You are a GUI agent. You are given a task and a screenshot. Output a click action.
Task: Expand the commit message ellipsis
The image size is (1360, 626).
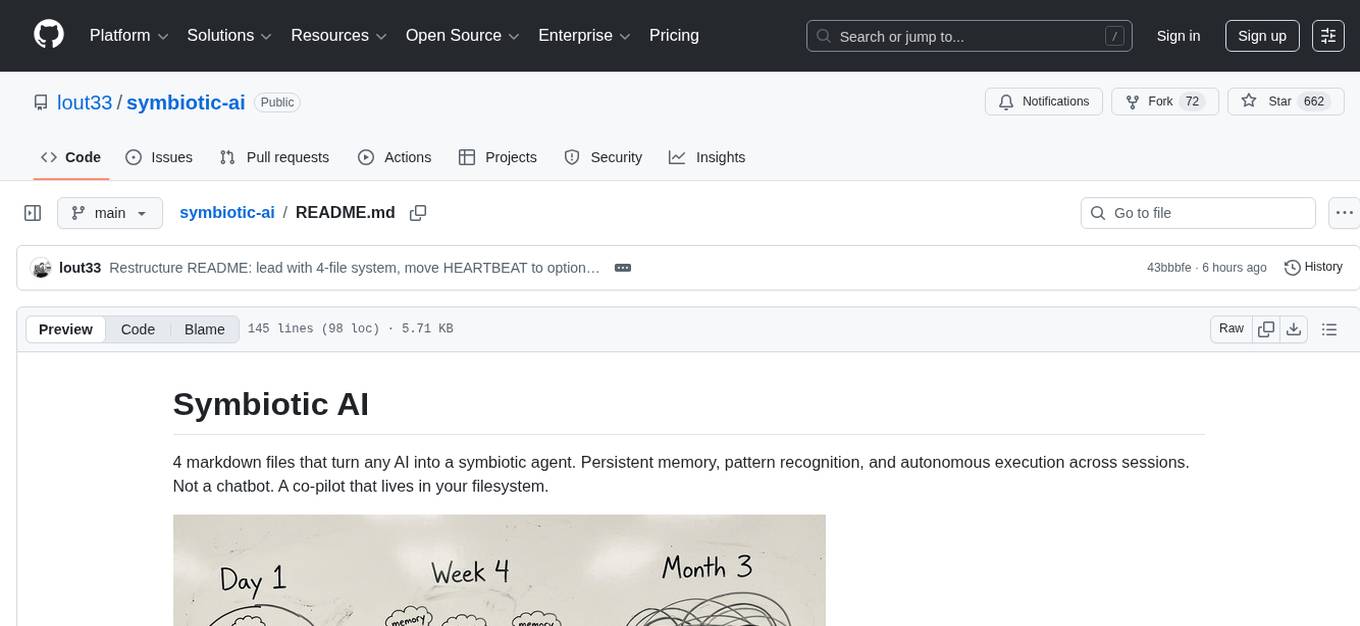click(x=622, y=268)
